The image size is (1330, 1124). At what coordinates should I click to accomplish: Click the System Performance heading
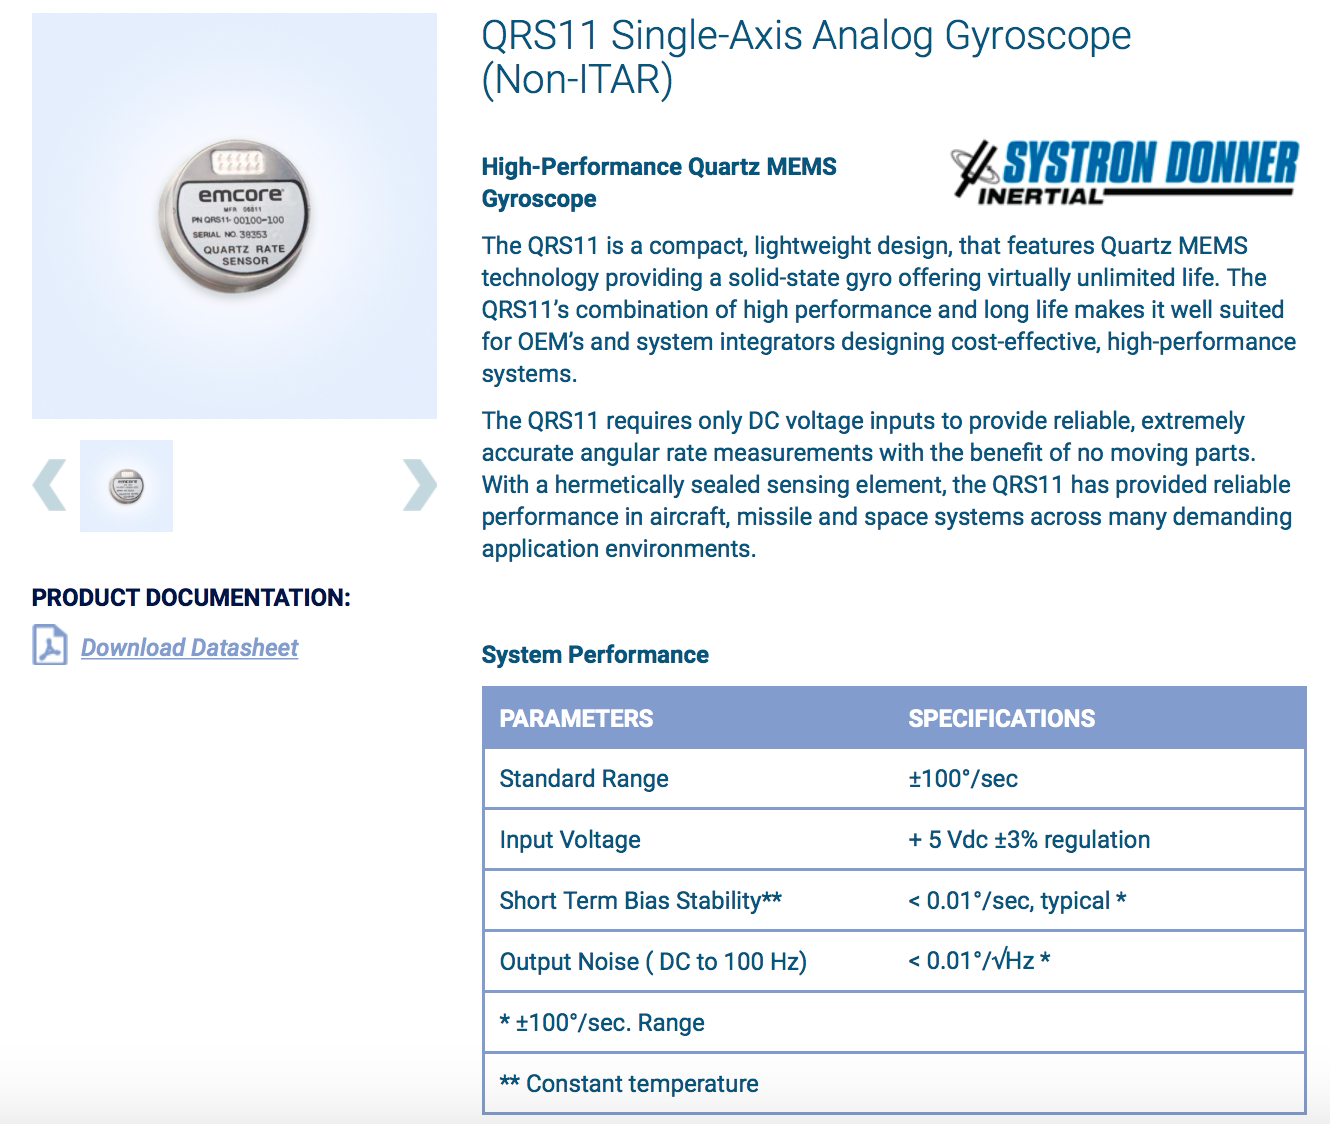pos(595,655)
